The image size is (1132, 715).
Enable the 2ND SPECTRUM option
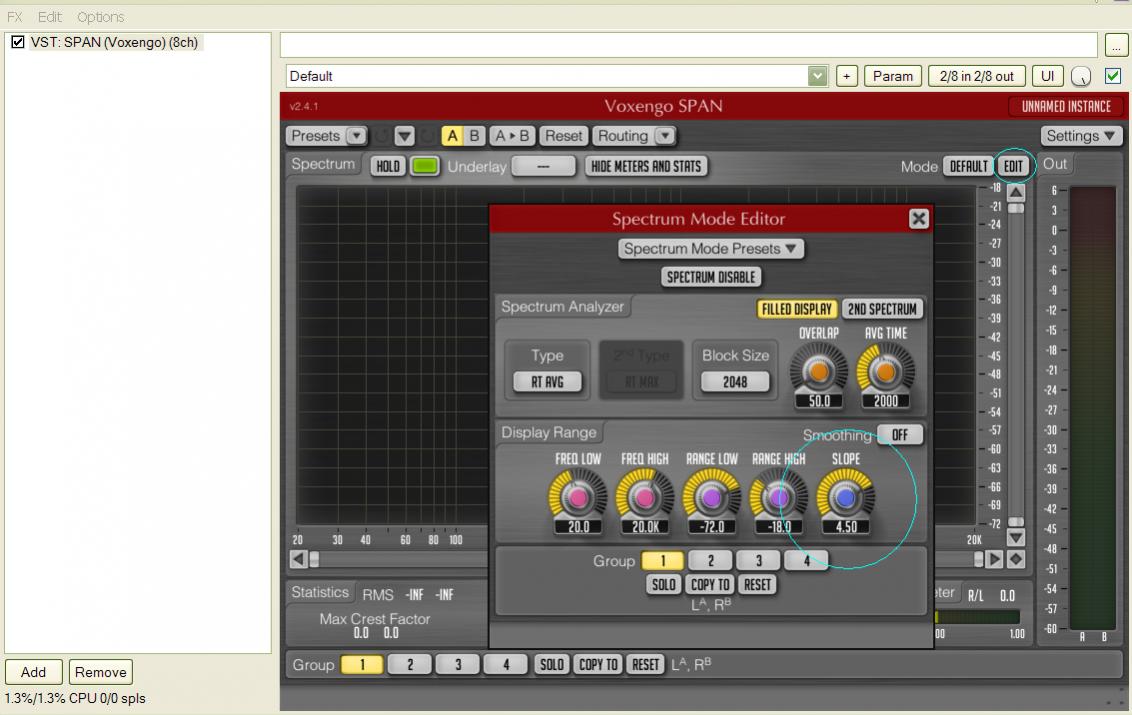881,309
